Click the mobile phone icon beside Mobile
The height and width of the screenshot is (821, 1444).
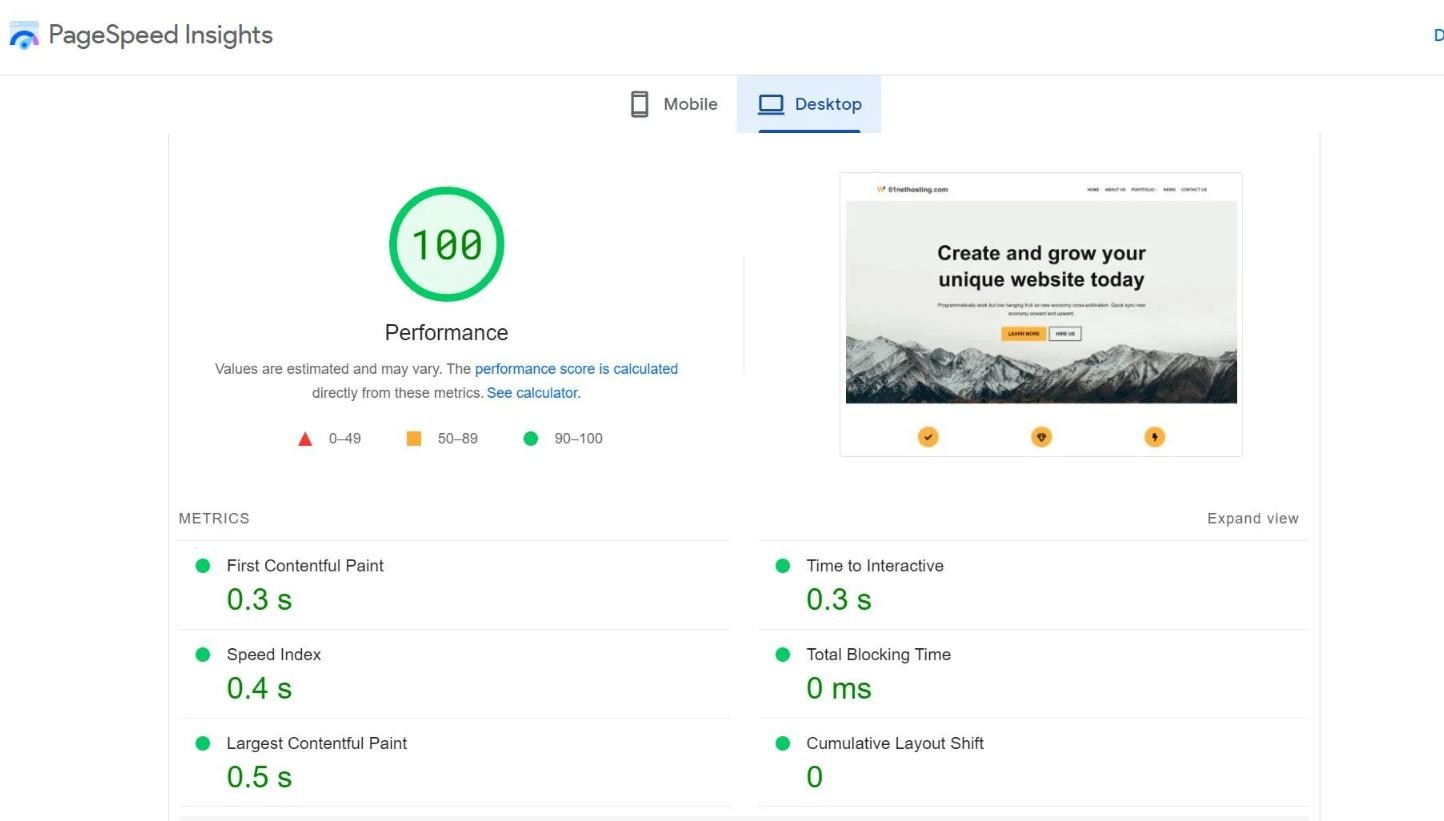click(x=638, y=103)
